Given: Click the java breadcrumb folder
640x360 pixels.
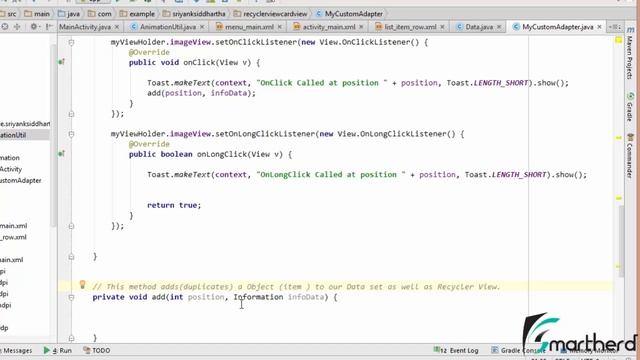Looking at the screenshot, I should coord(69,14).
